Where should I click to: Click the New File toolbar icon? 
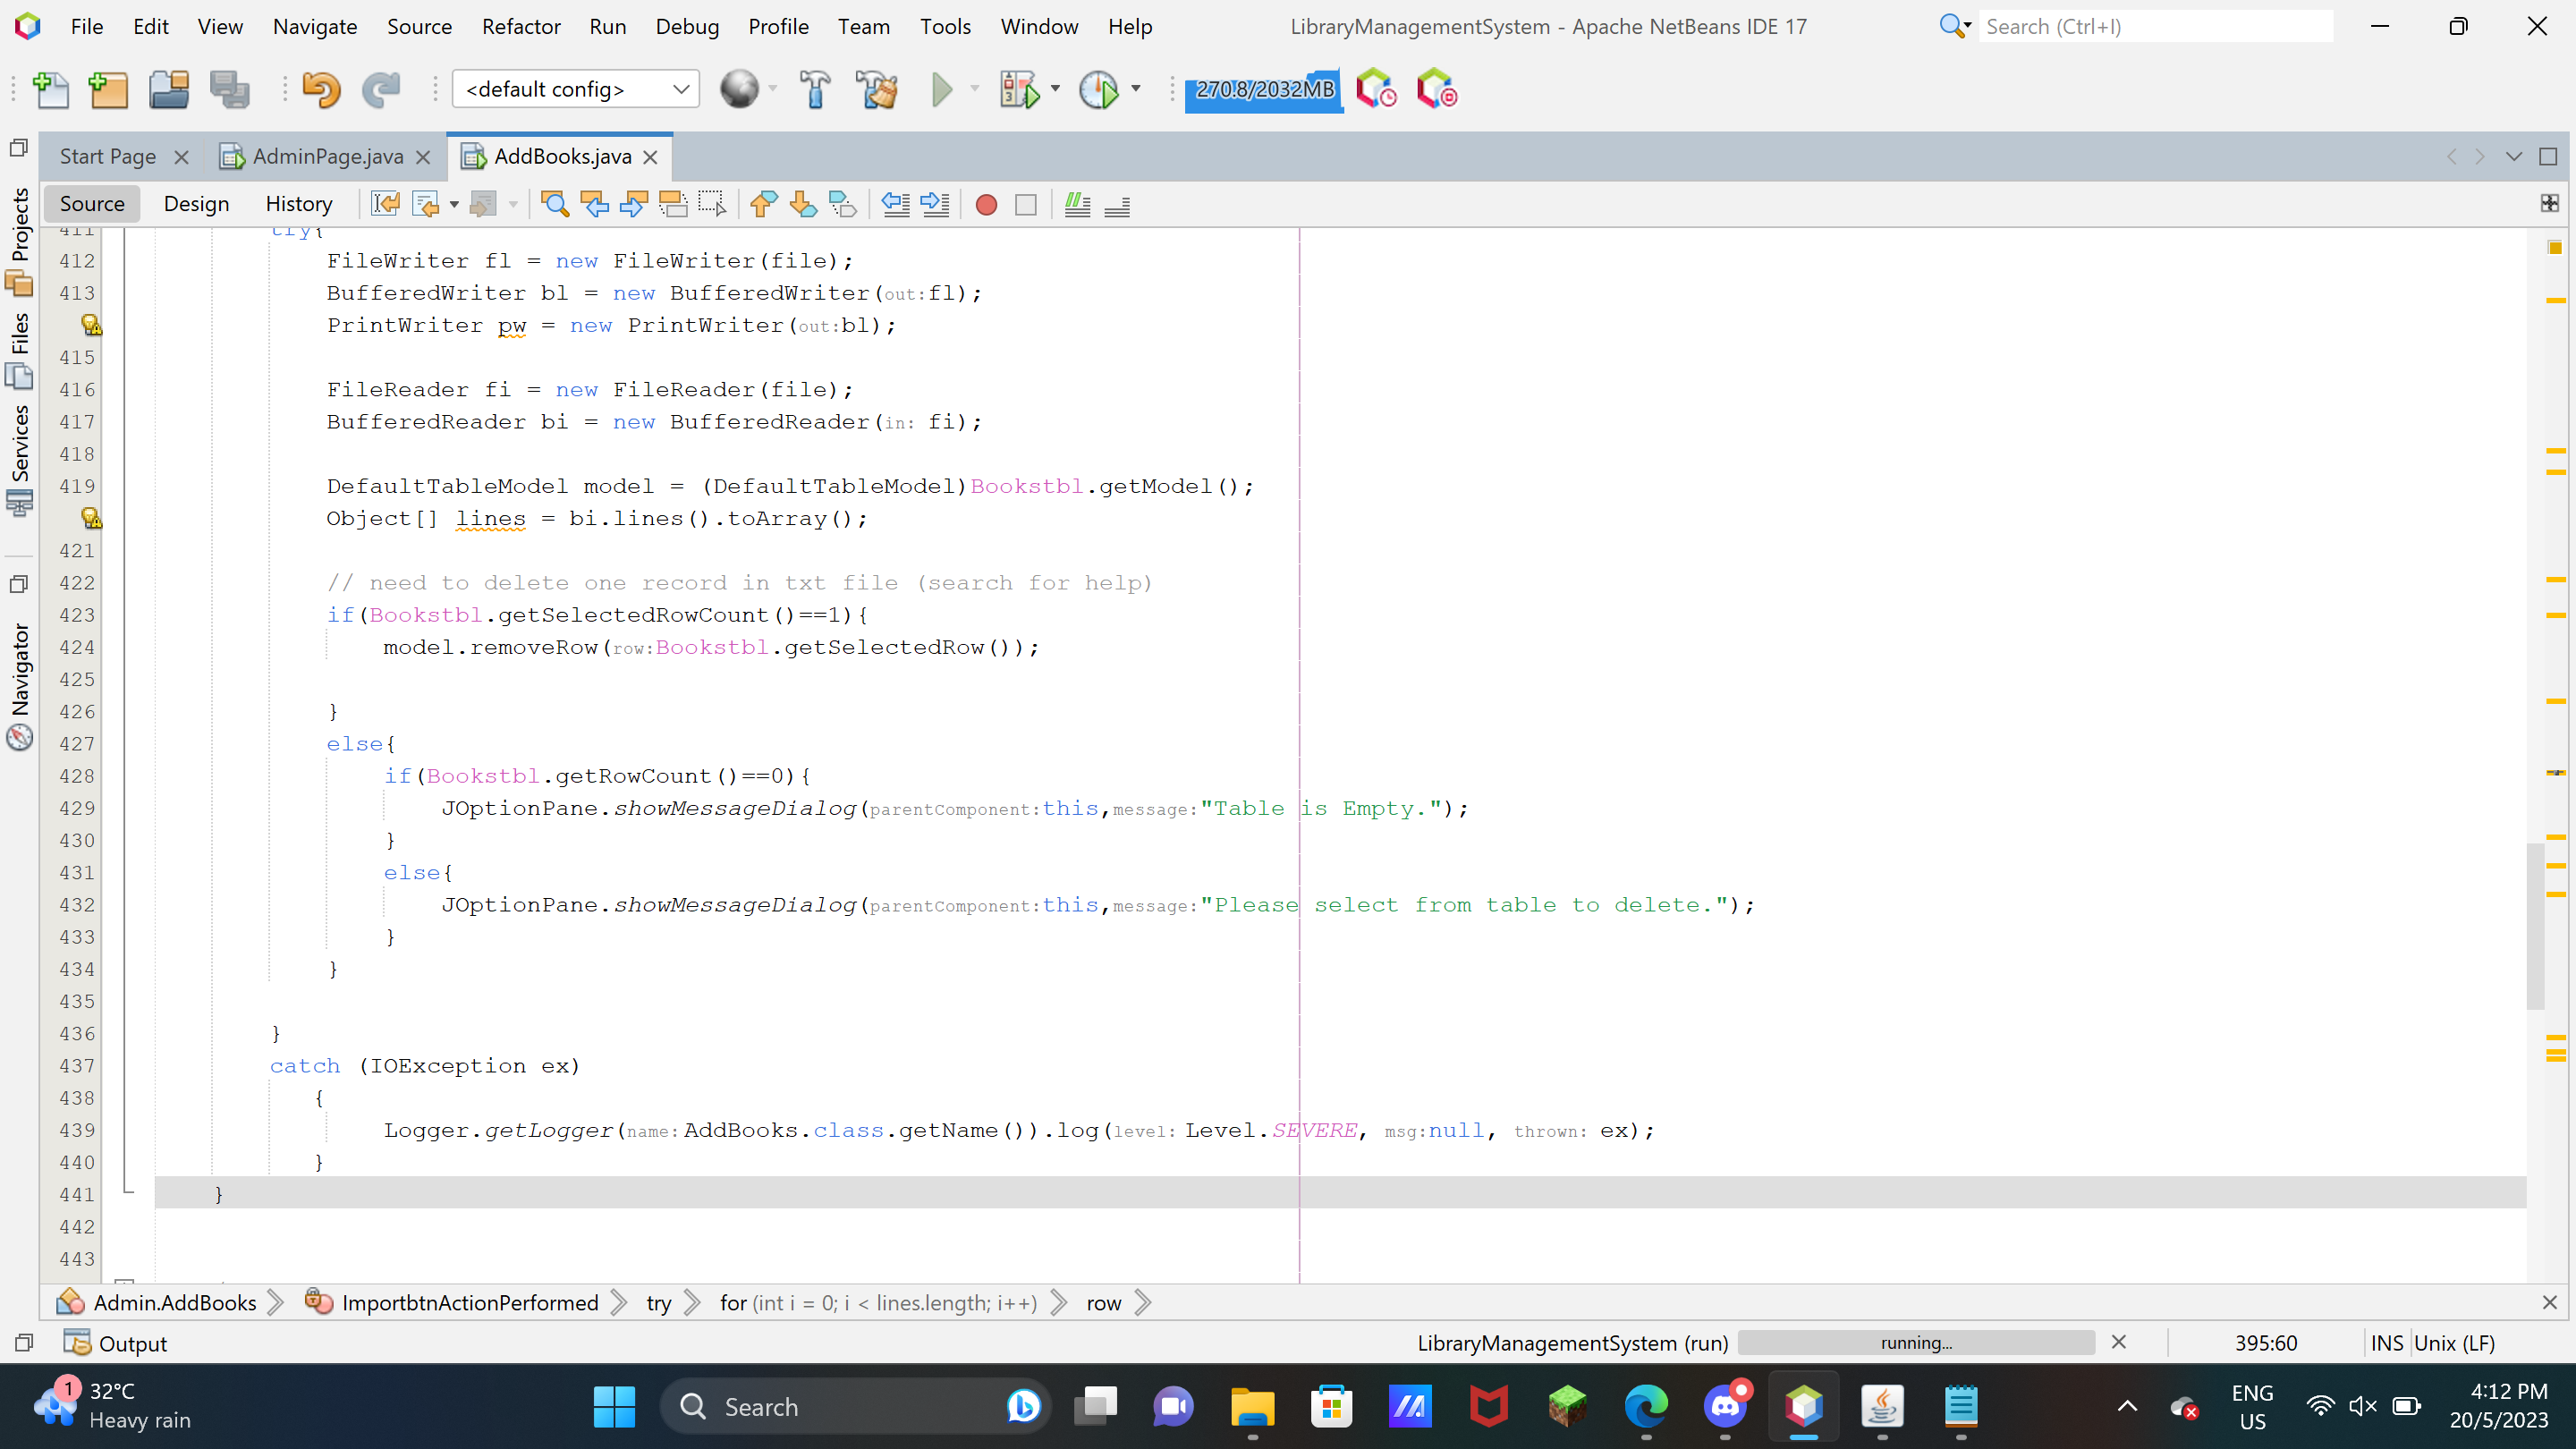click(x=51, y=90)
